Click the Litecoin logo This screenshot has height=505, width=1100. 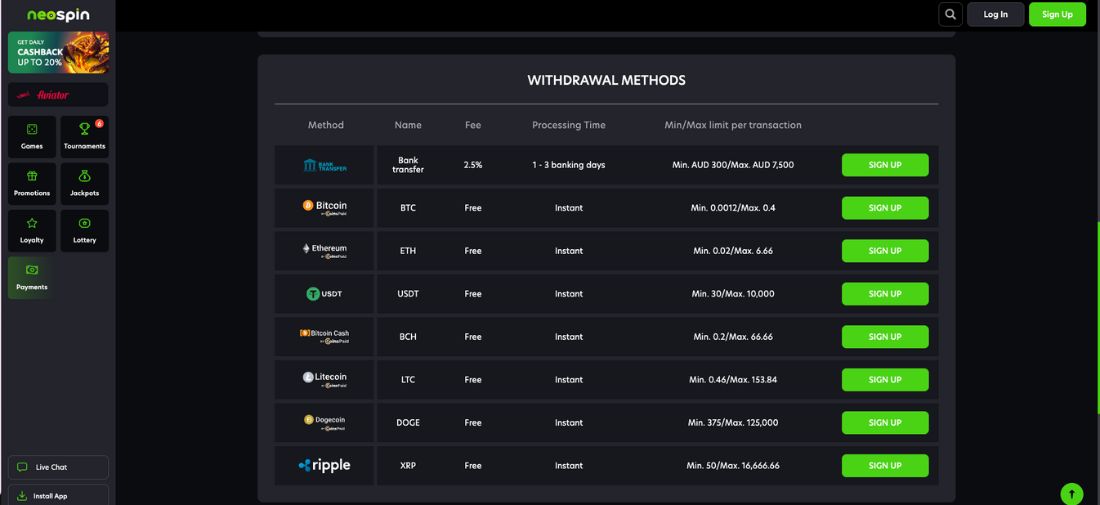[x=325, y=379]
